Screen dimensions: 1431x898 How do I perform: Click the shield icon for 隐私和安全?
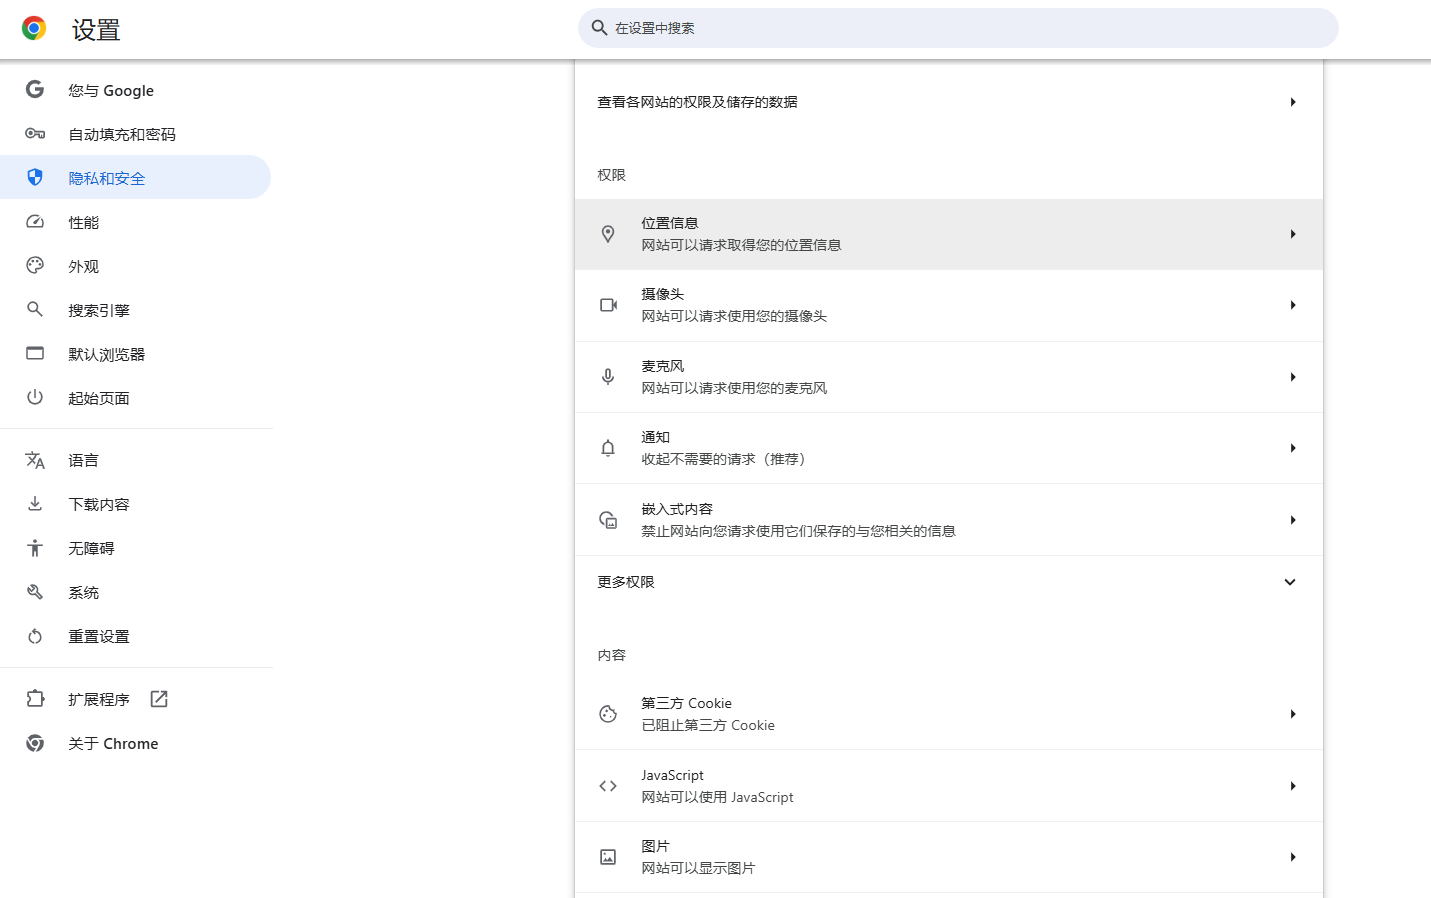pyautogui.click(x=35, y=177)
